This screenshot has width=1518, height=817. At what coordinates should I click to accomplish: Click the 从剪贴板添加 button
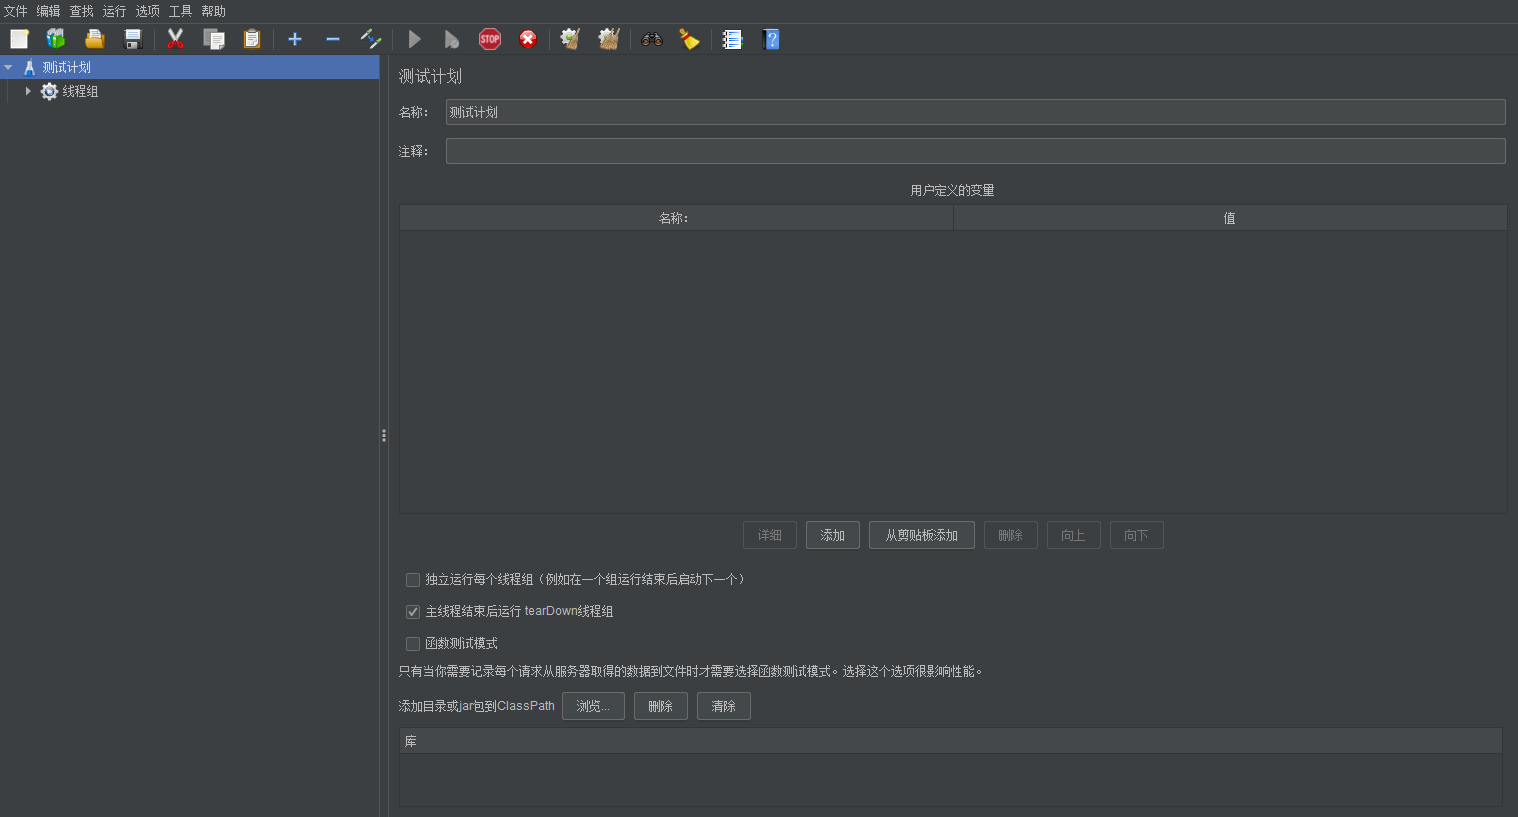(x=922, y=535)
